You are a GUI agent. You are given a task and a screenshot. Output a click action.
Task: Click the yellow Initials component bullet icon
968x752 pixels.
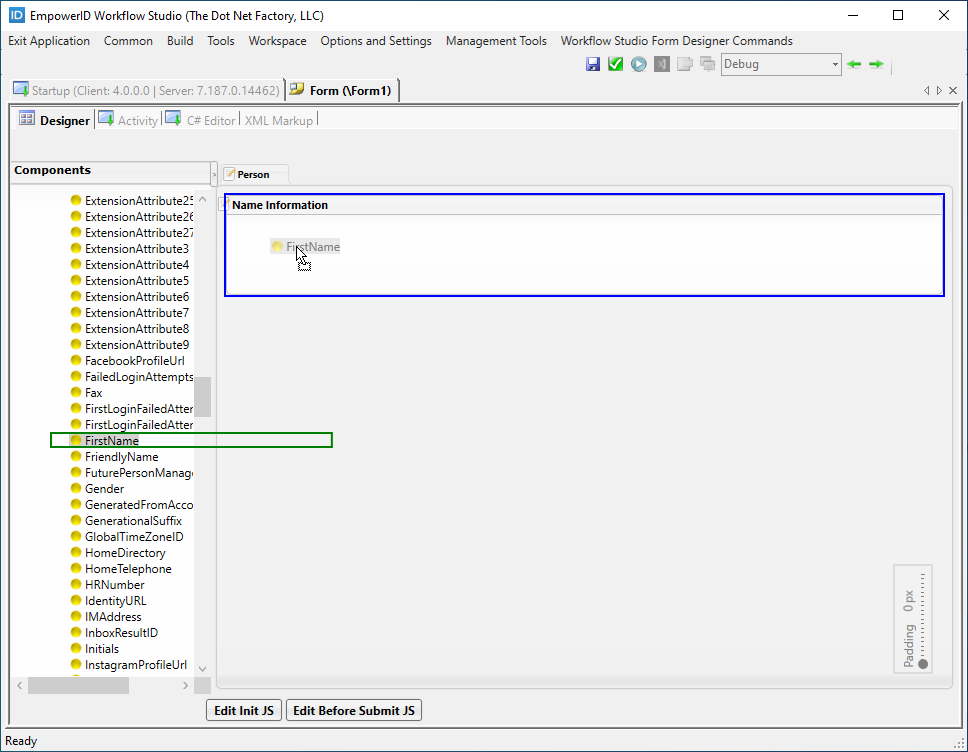[x=76, y=649]
